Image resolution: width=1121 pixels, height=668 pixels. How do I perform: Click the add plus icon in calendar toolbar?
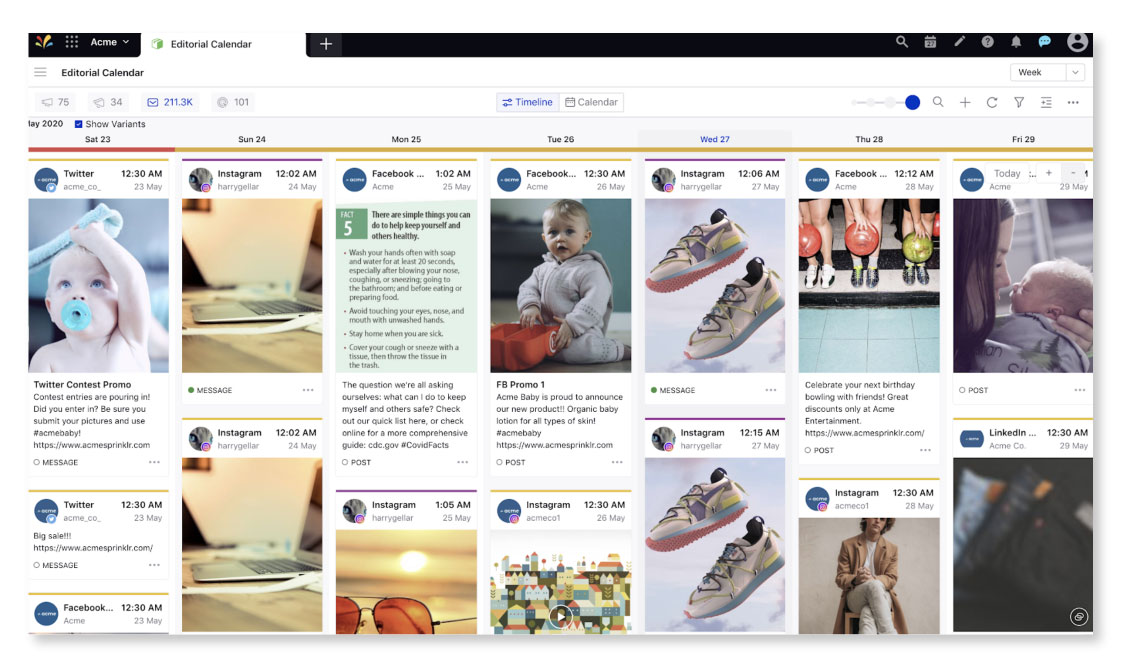965,102
